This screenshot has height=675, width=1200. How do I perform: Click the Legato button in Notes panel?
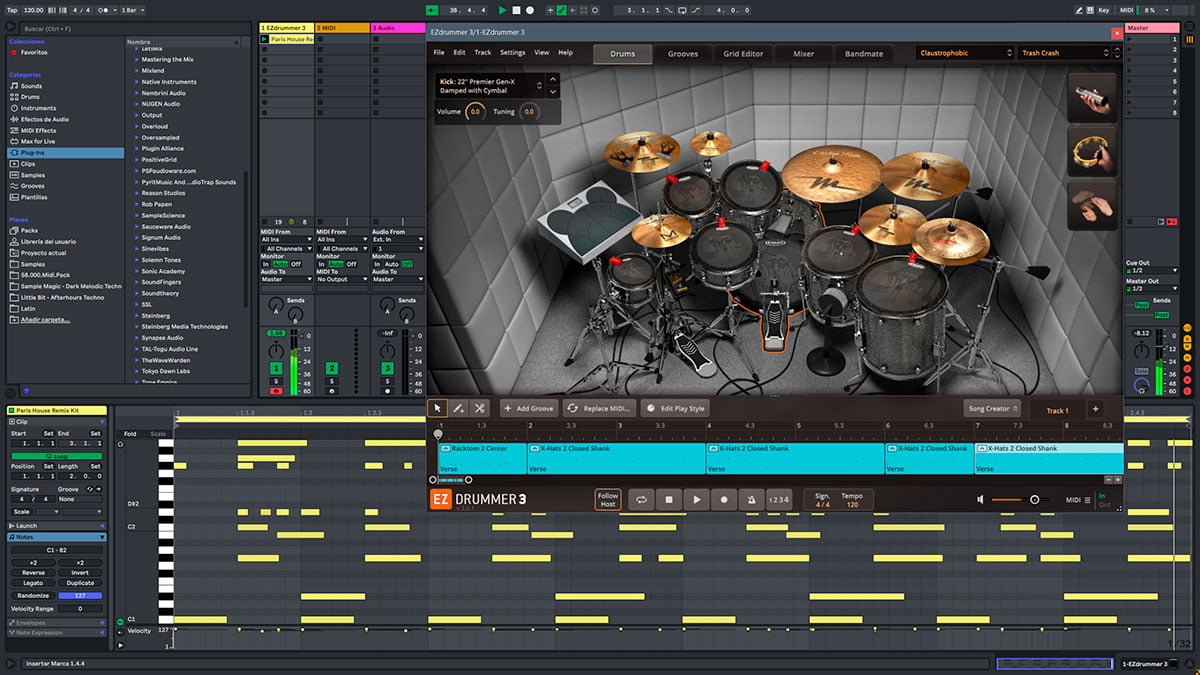tap(33, 583)
